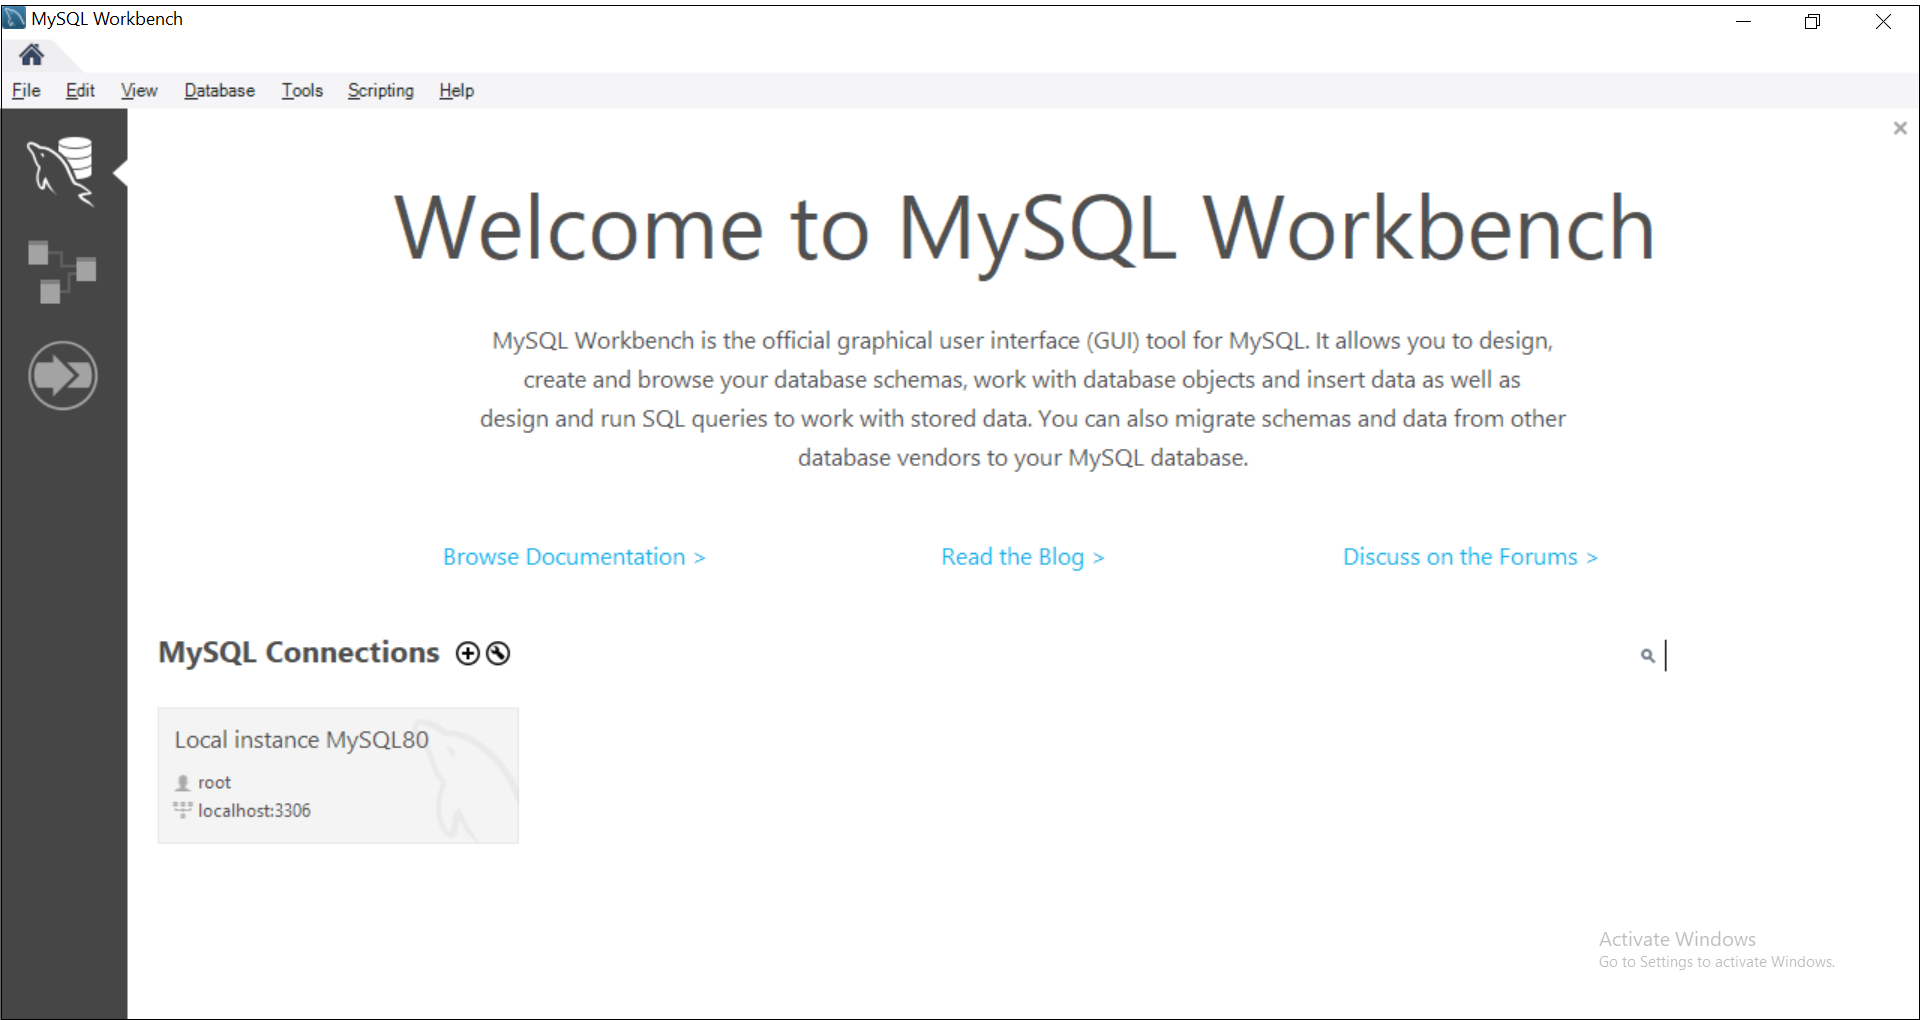
Task: Click the MySQL Connections heading
Action: pos(299,652)
